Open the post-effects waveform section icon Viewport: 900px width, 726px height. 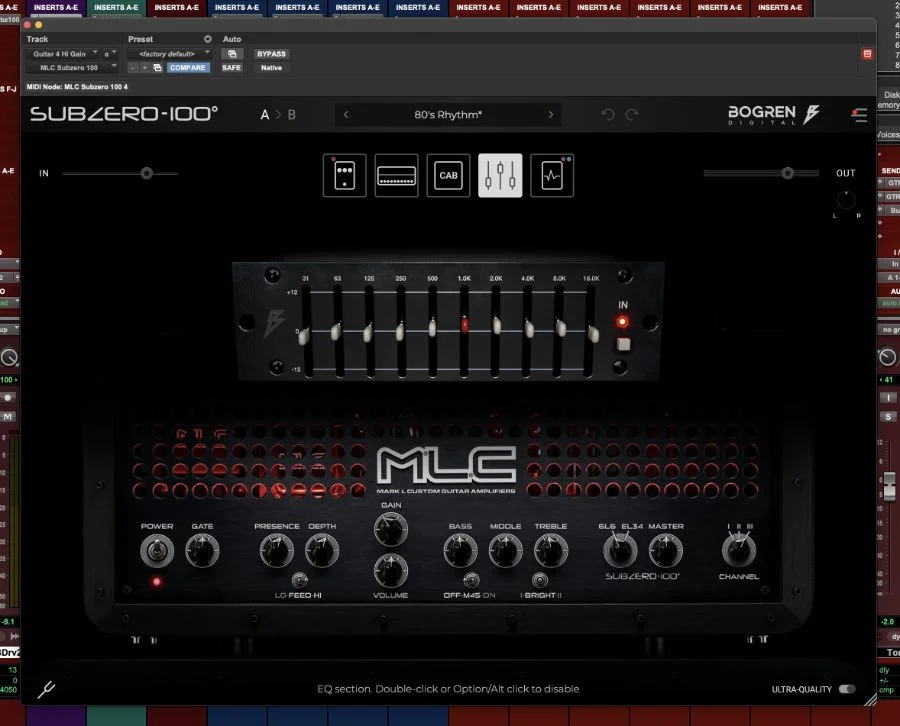[552, 176]
